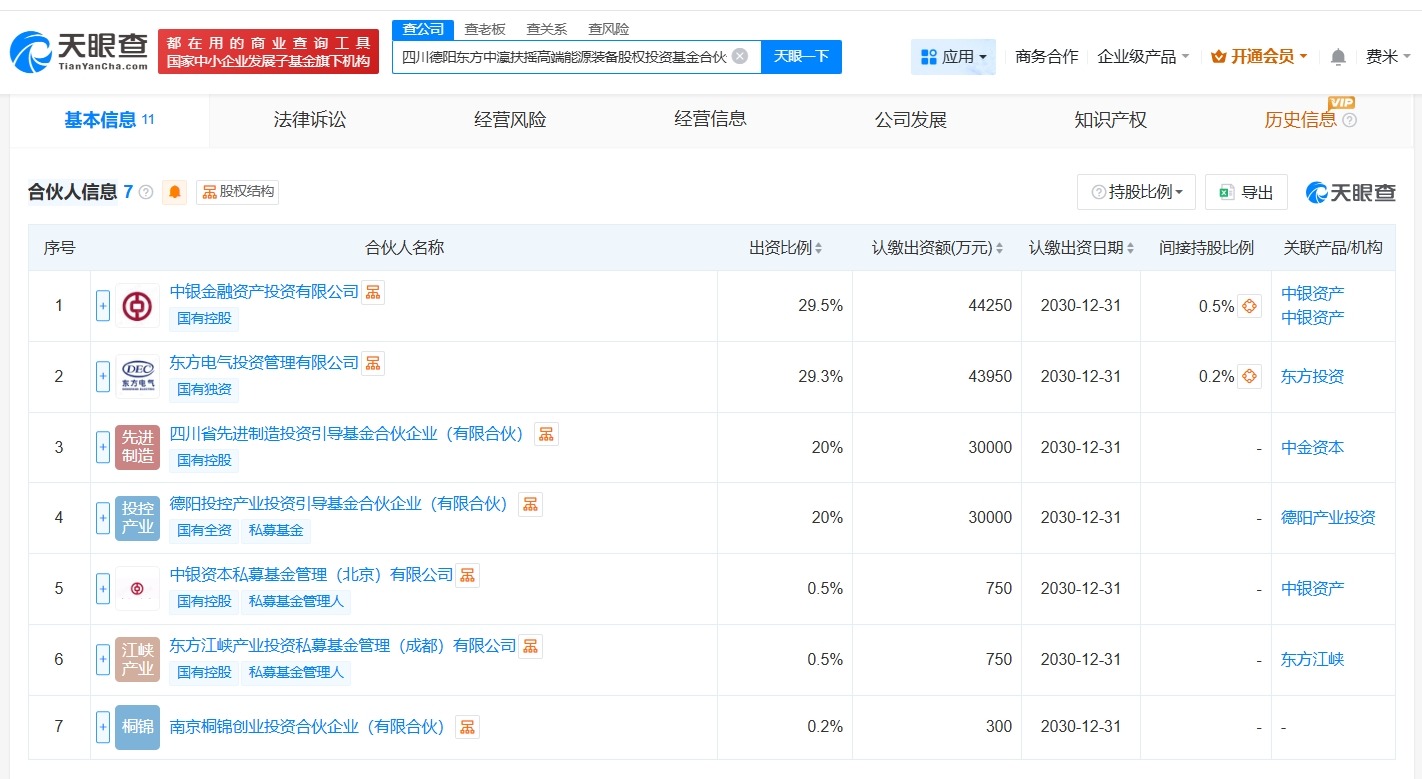Screen dimensions: 1422x779
Task: Click the 东方电气 DEC company logo
Action: [137, 376]
